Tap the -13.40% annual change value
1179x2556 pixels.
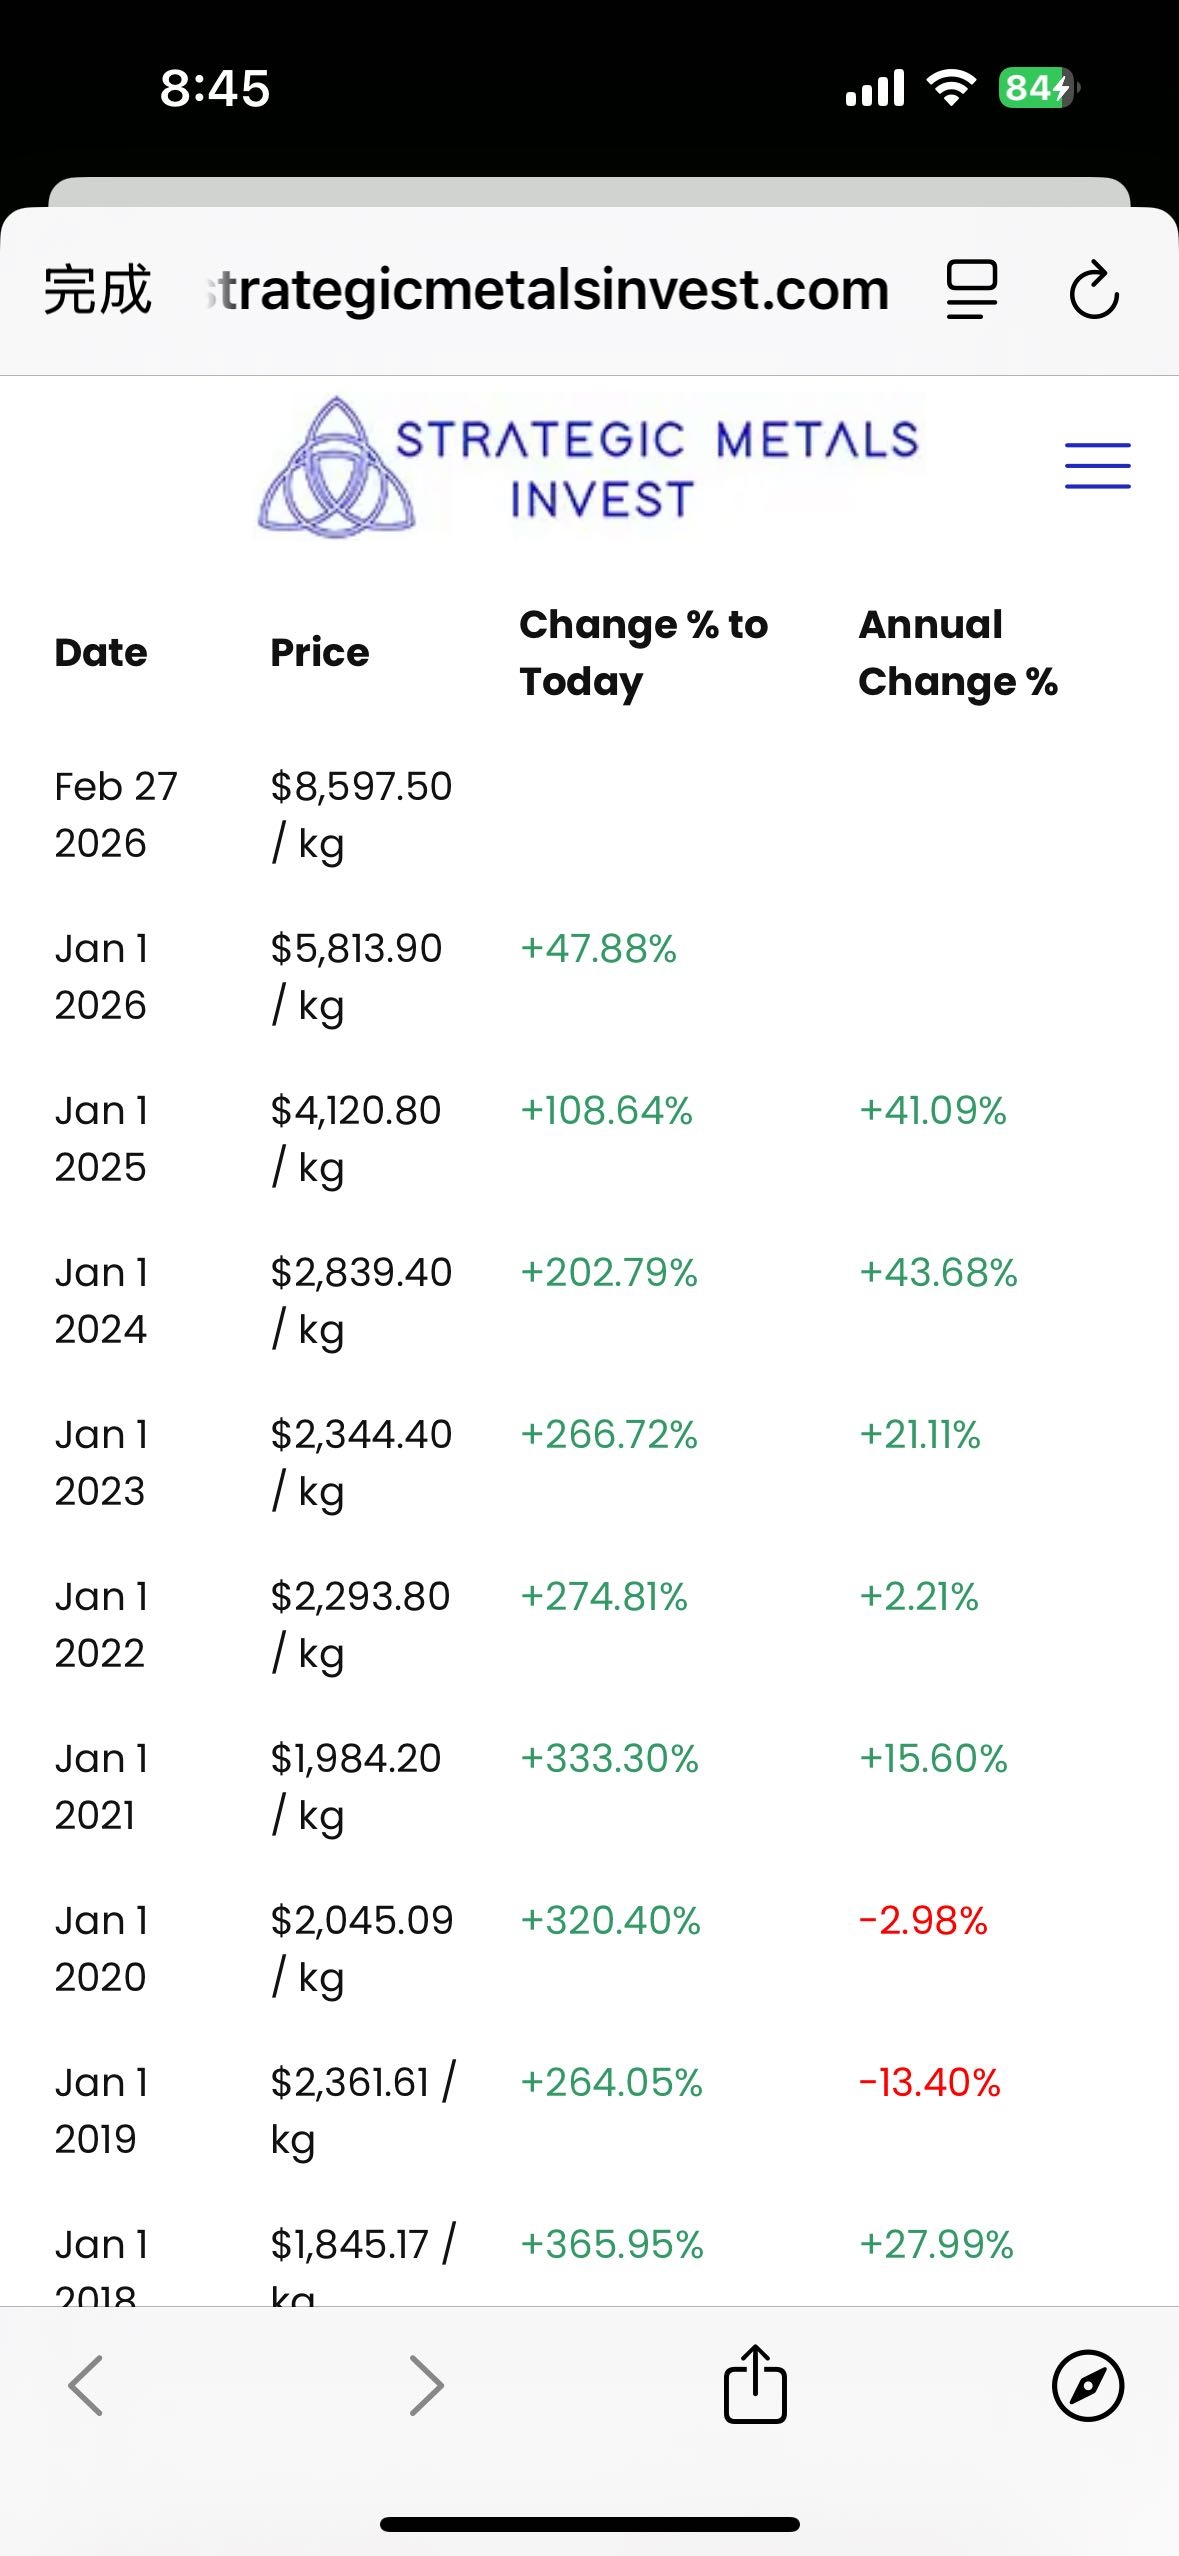coord(929,2083)
